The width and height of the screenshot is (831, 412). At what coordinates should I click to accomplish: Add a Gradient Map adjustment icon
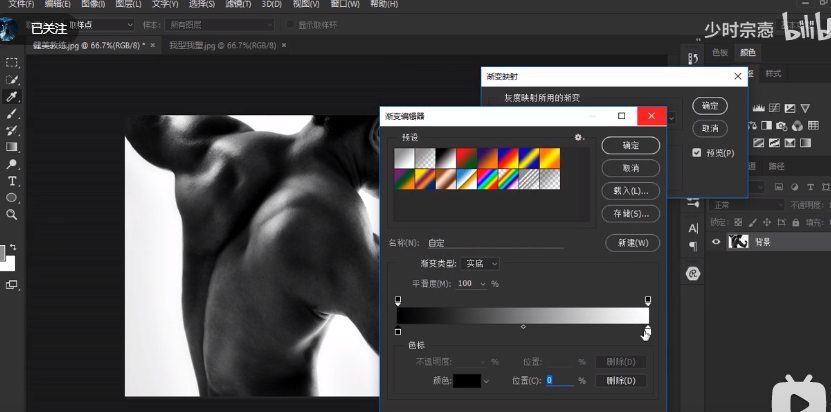pos(806,143)
